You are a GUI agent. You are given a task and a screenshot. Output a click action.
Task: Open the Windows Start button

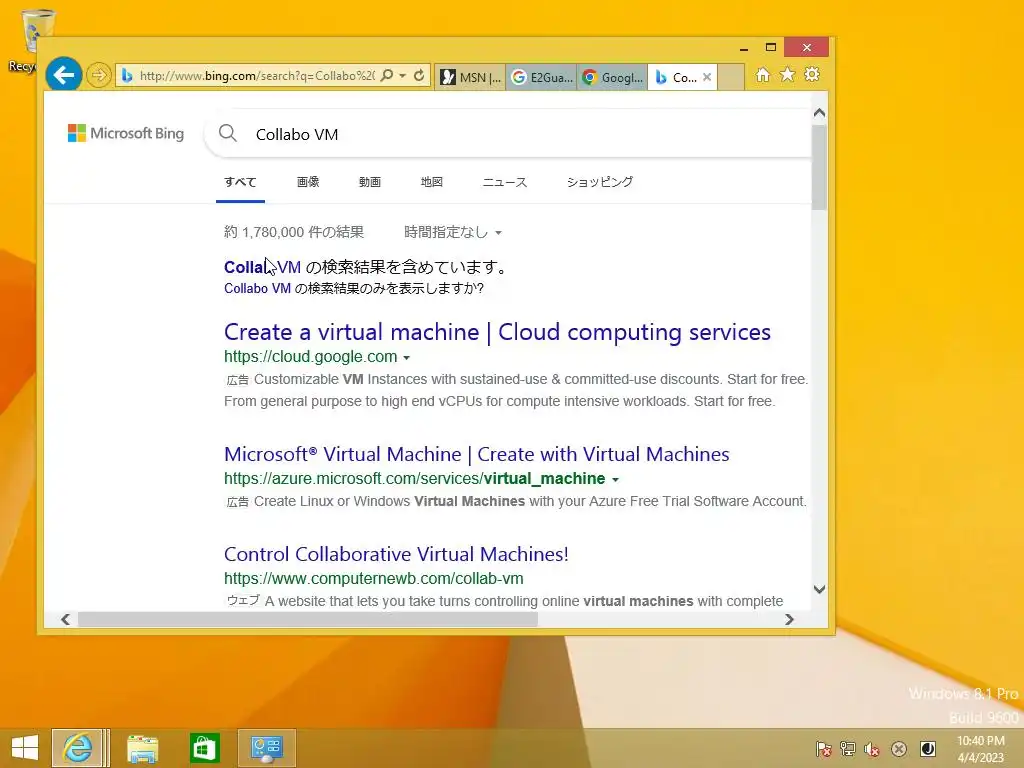(25, 748)
